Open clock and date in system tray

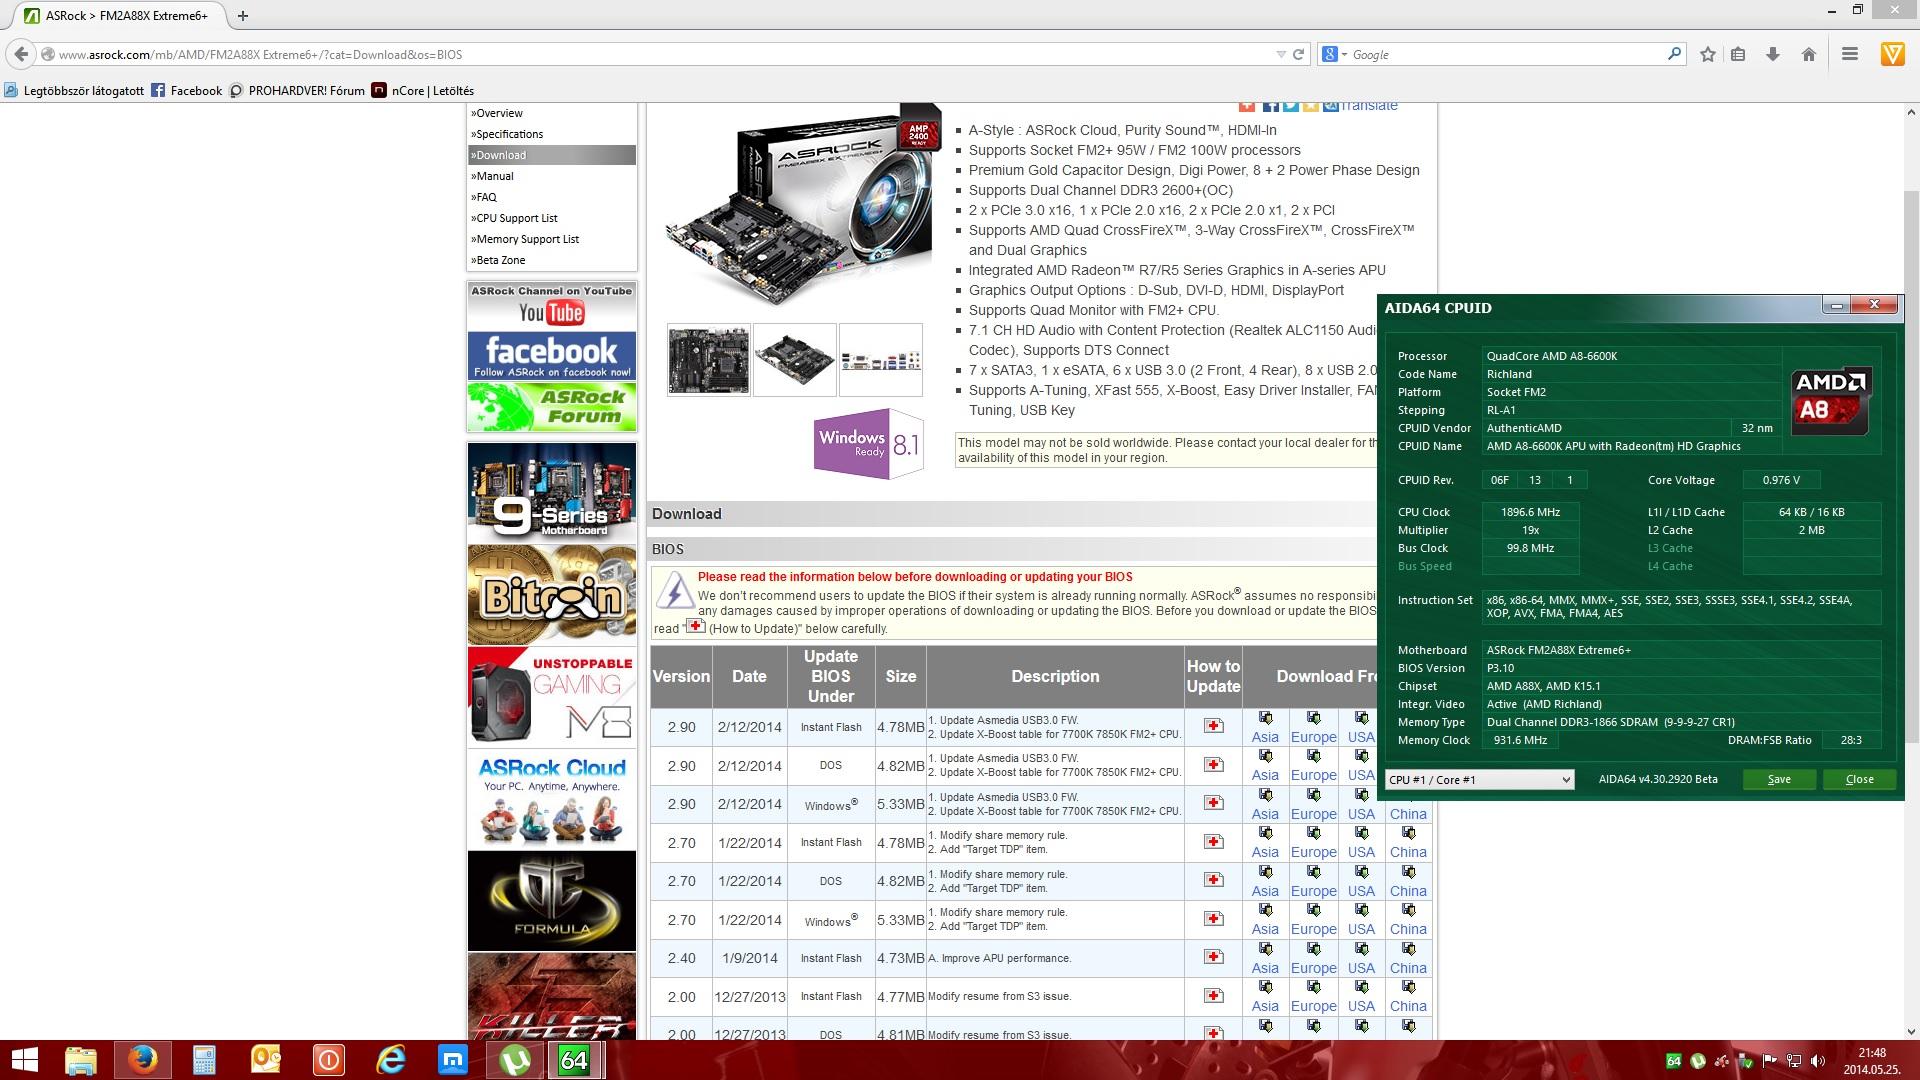[x=1871, y=1060]
